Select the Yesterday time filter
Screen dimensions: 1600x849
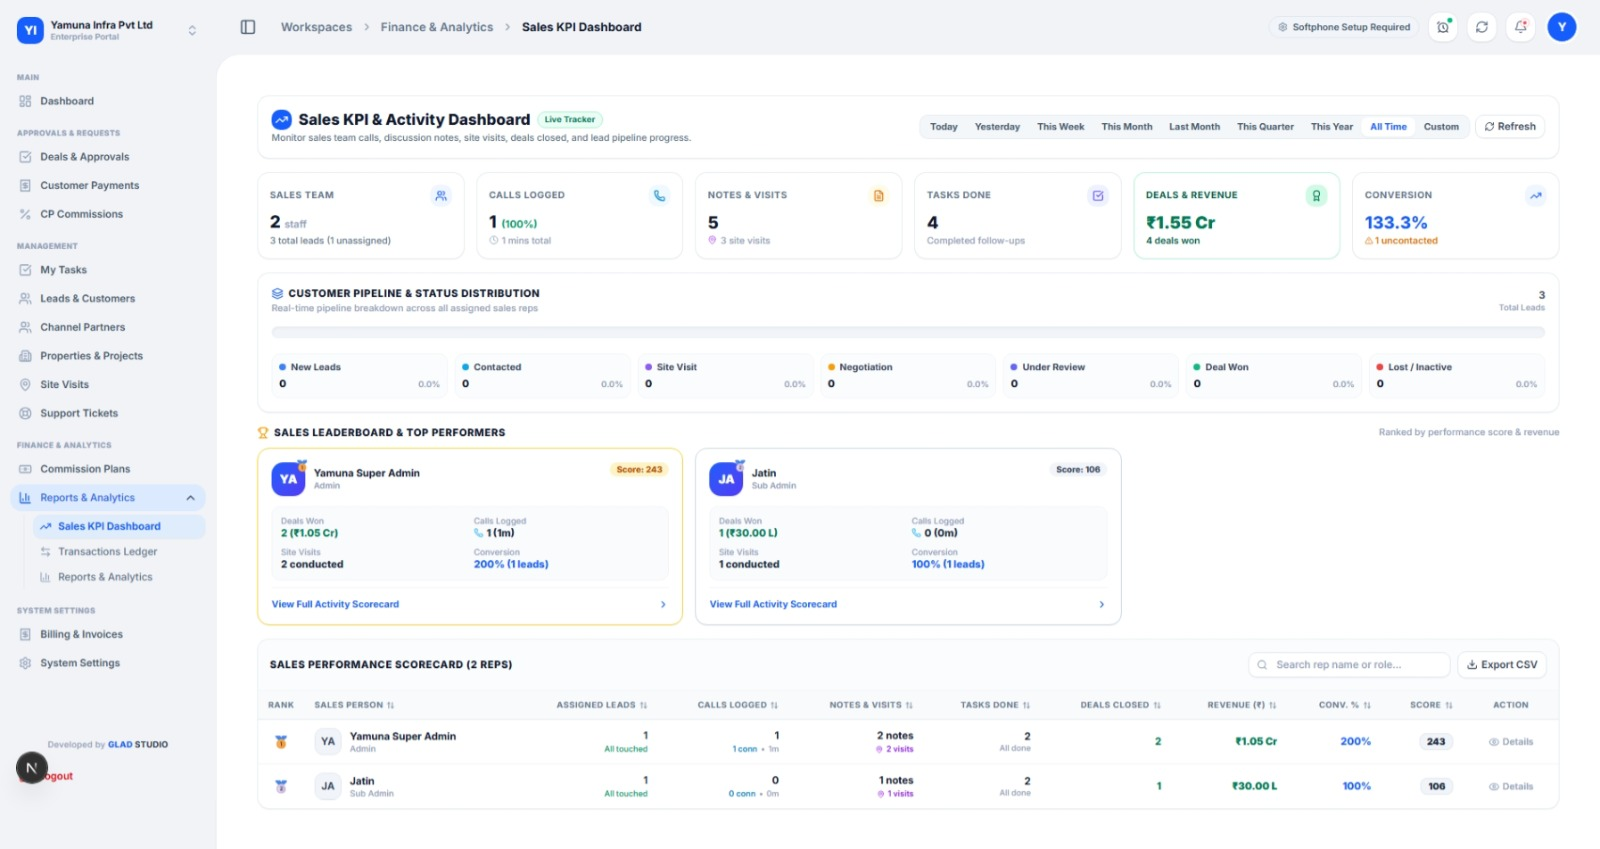997,127
